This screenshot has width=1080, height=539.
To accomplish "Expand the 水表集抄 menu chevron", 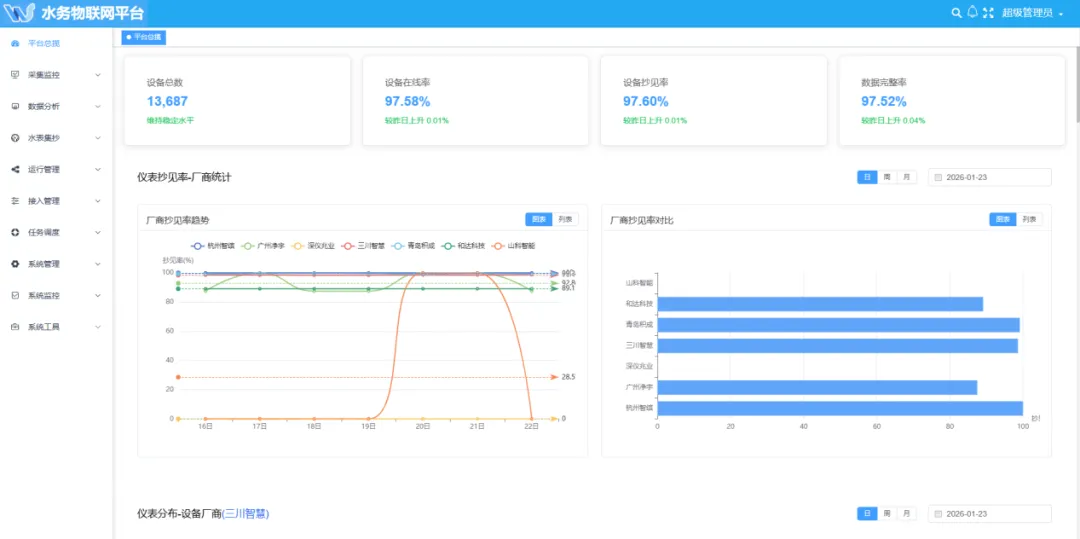I will tap(98, 138).
